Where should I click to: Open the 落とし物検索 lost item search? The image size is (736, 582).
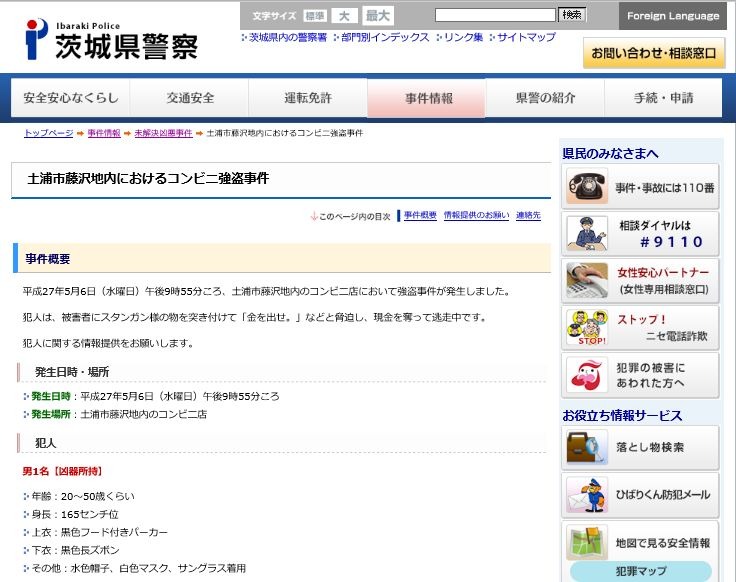tap(640, 447)
